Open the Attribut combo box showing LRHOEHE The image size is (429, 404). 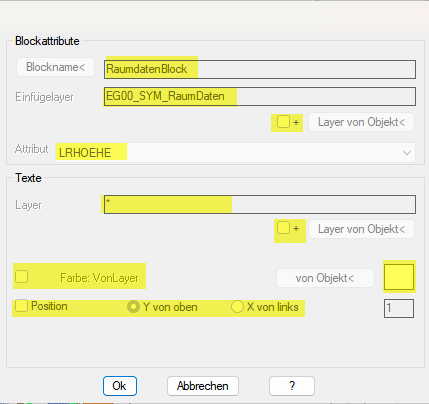click(235, 153)
